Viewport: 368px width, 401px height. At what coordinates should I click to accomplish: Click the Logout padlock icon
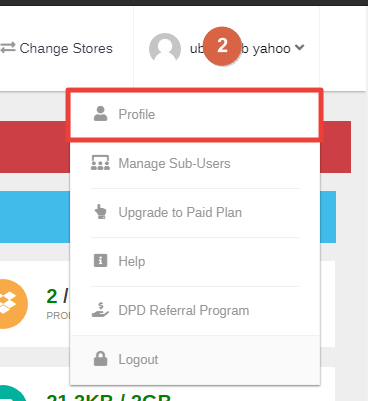coord(100,359)
